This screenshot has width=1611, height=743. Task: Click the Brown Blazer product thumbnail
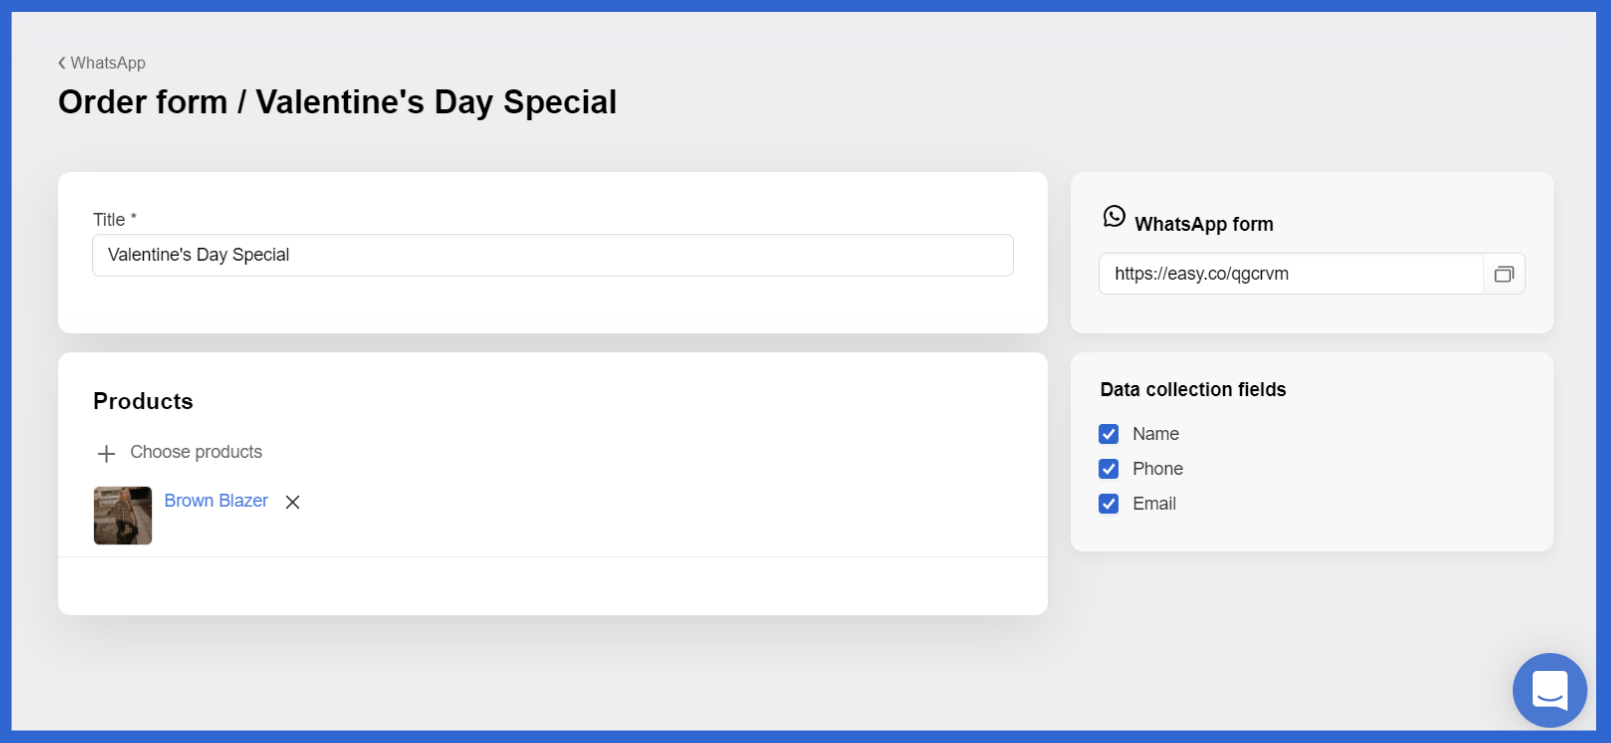pos(123,515)
